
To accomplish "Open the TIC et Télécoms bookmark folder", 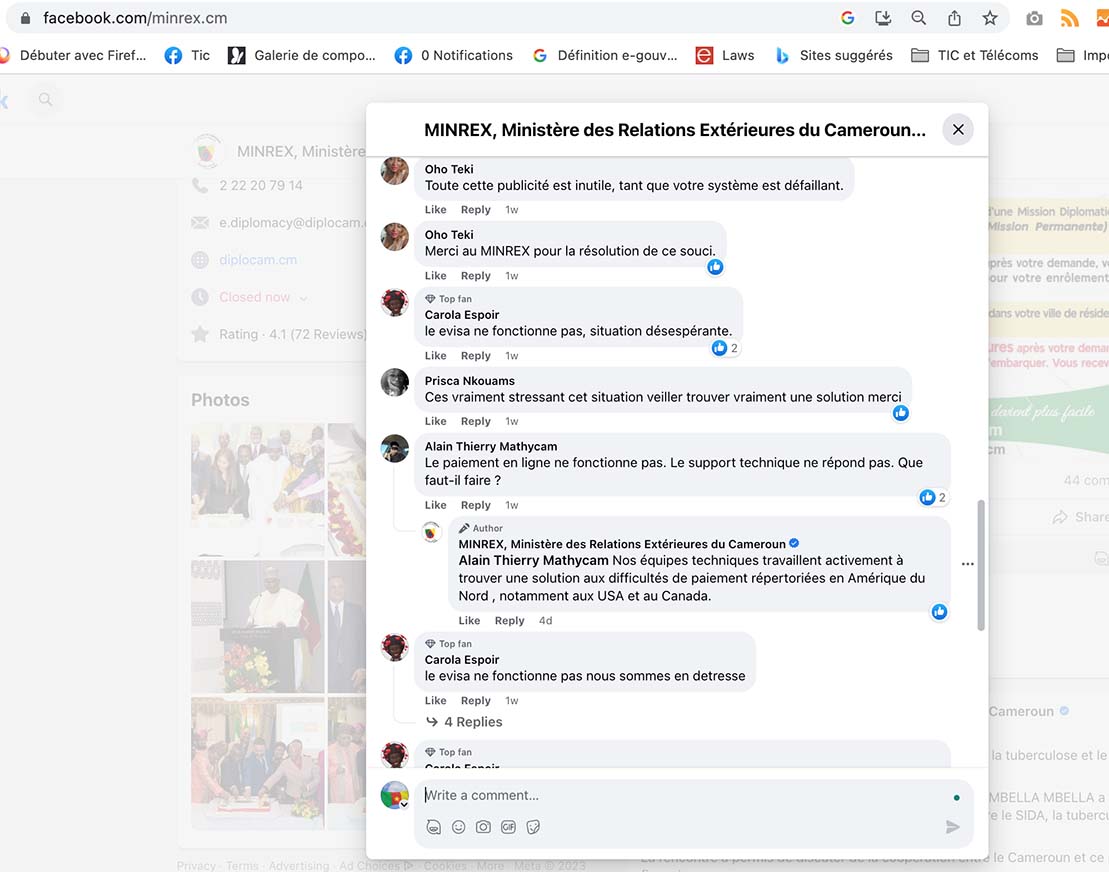I will pyautogui.click(x=975, y=55).
